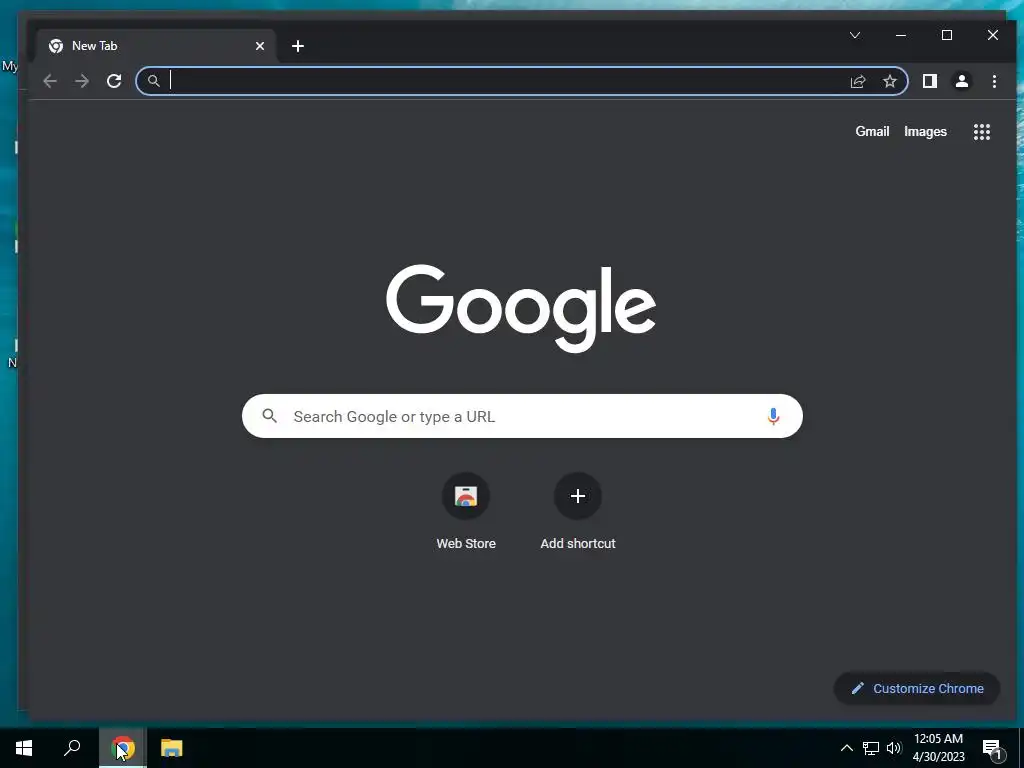
Task: Click the Chrome taskbar icon
Action: pyautogui.click(x=123, y=748)
